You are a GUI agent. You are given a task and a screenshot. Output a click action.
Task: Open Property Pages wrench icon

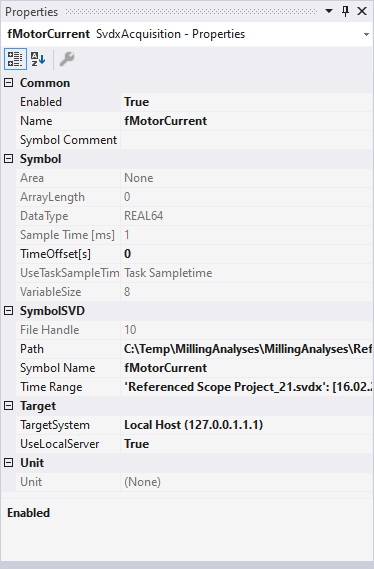67,59
